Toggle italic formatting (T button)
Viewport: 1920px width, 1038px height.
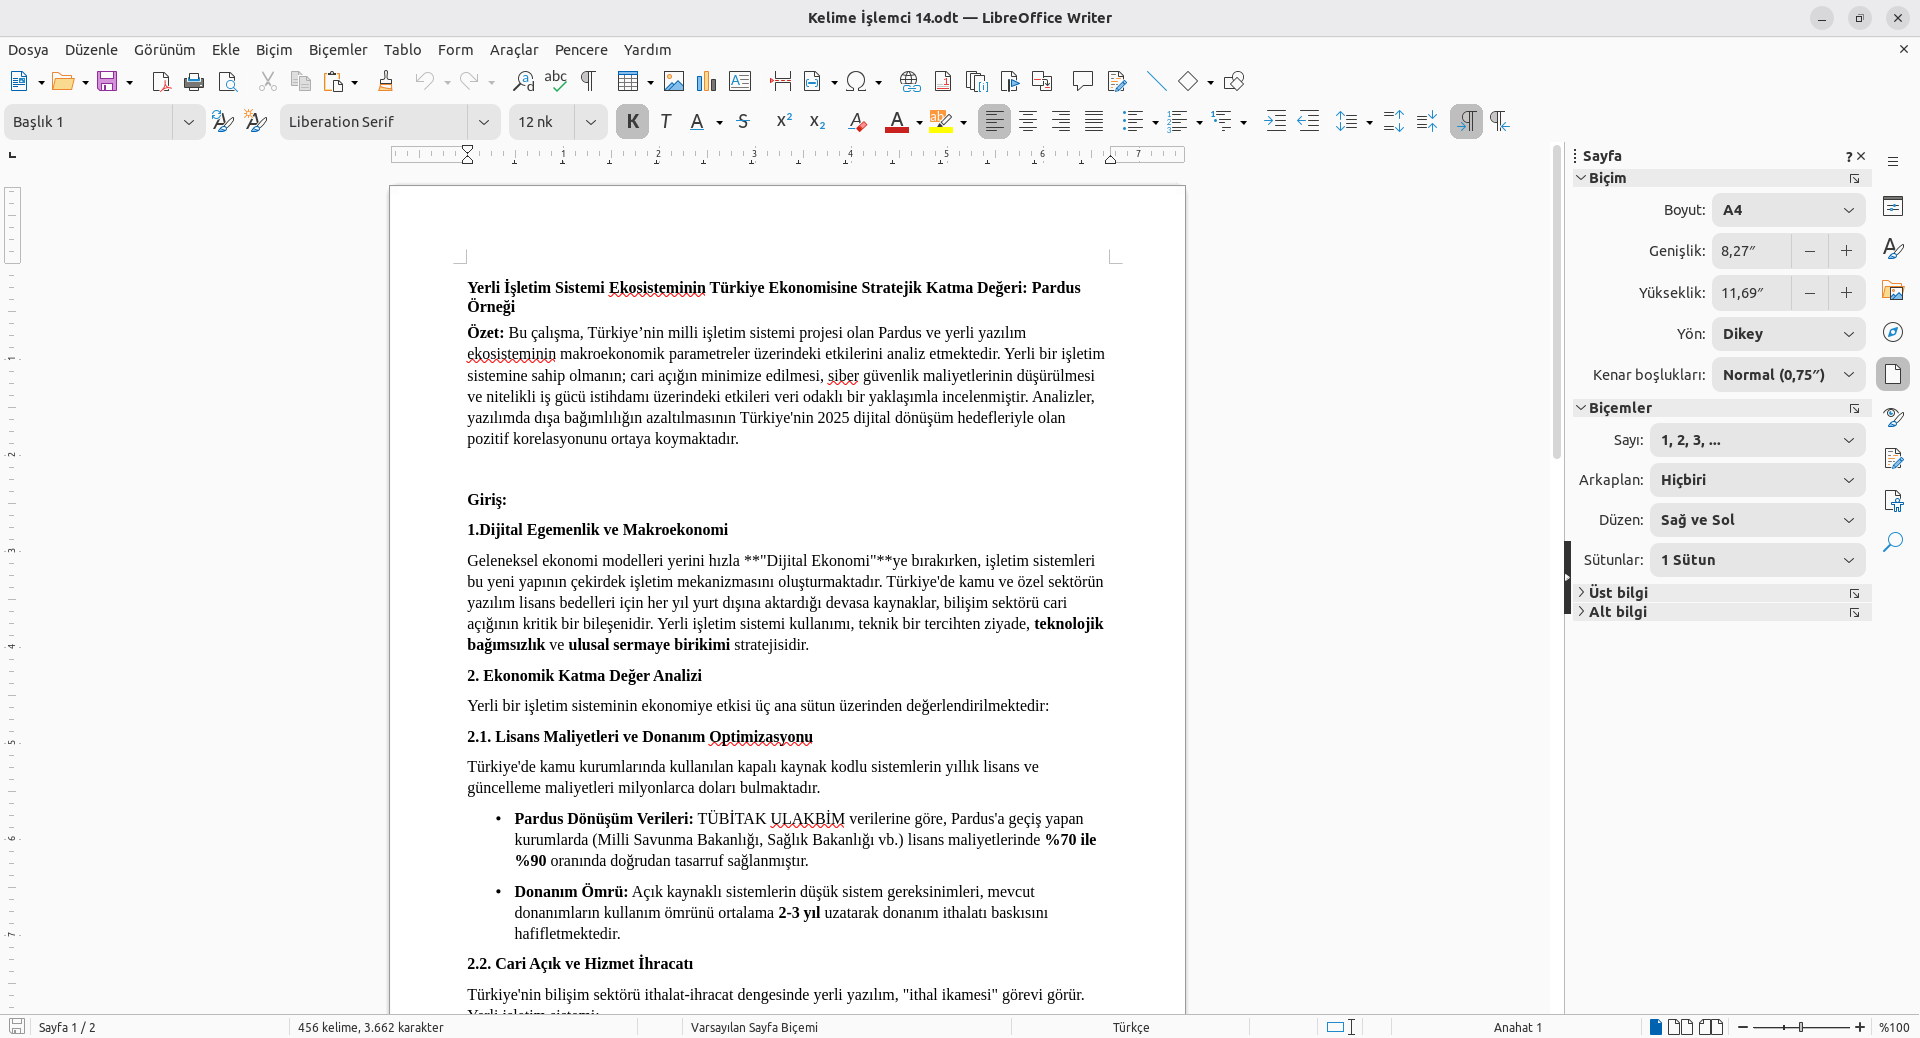pyautogui.click(x=666, y=122)
